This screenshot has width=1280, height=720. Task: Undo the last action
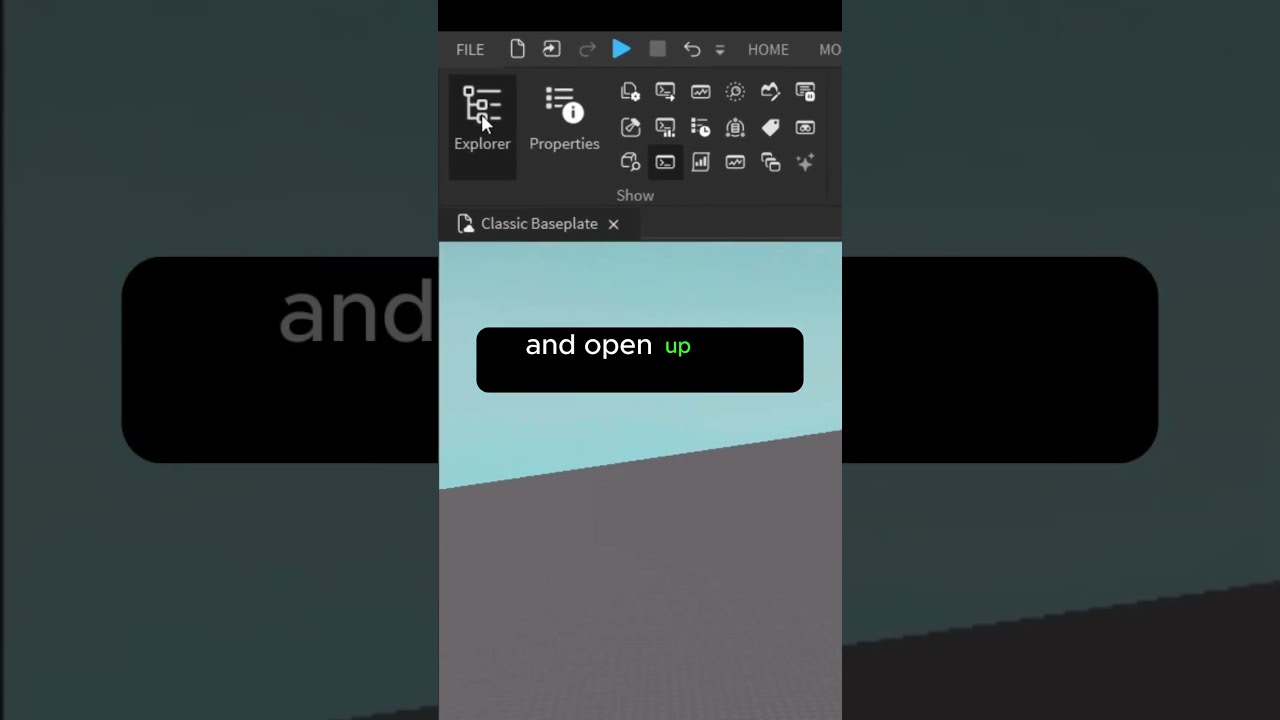[692, 49]
